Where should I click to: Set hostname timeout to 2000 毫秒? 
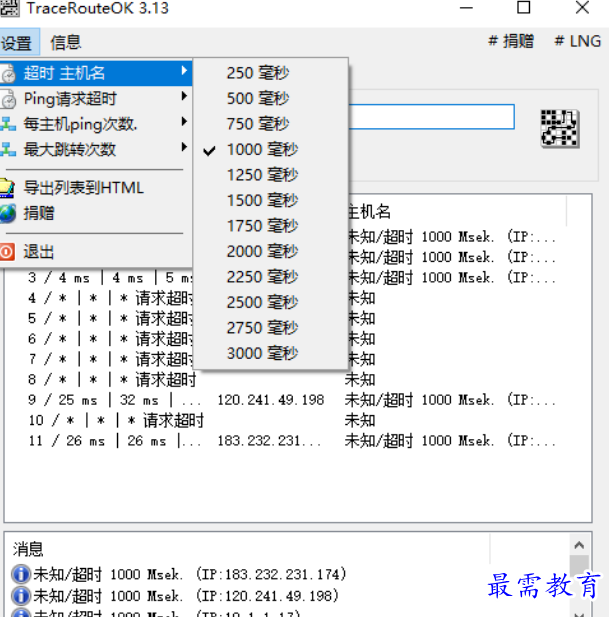click(271, 251)
